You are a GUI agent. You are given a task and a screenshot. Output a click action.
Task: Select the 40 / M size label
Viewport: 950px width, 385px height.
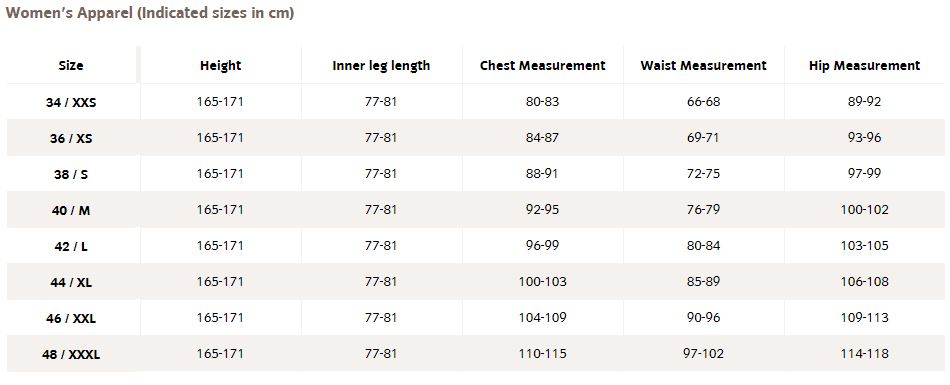(71, 210)
